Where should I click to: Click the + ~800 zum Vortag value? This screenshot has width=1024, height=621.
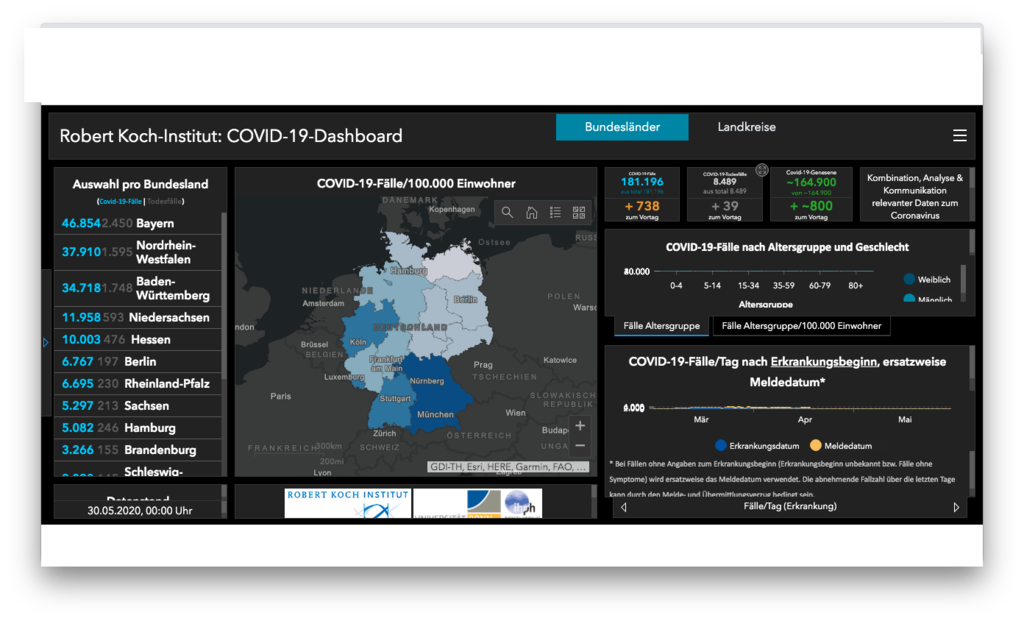(x=811, y=206)
